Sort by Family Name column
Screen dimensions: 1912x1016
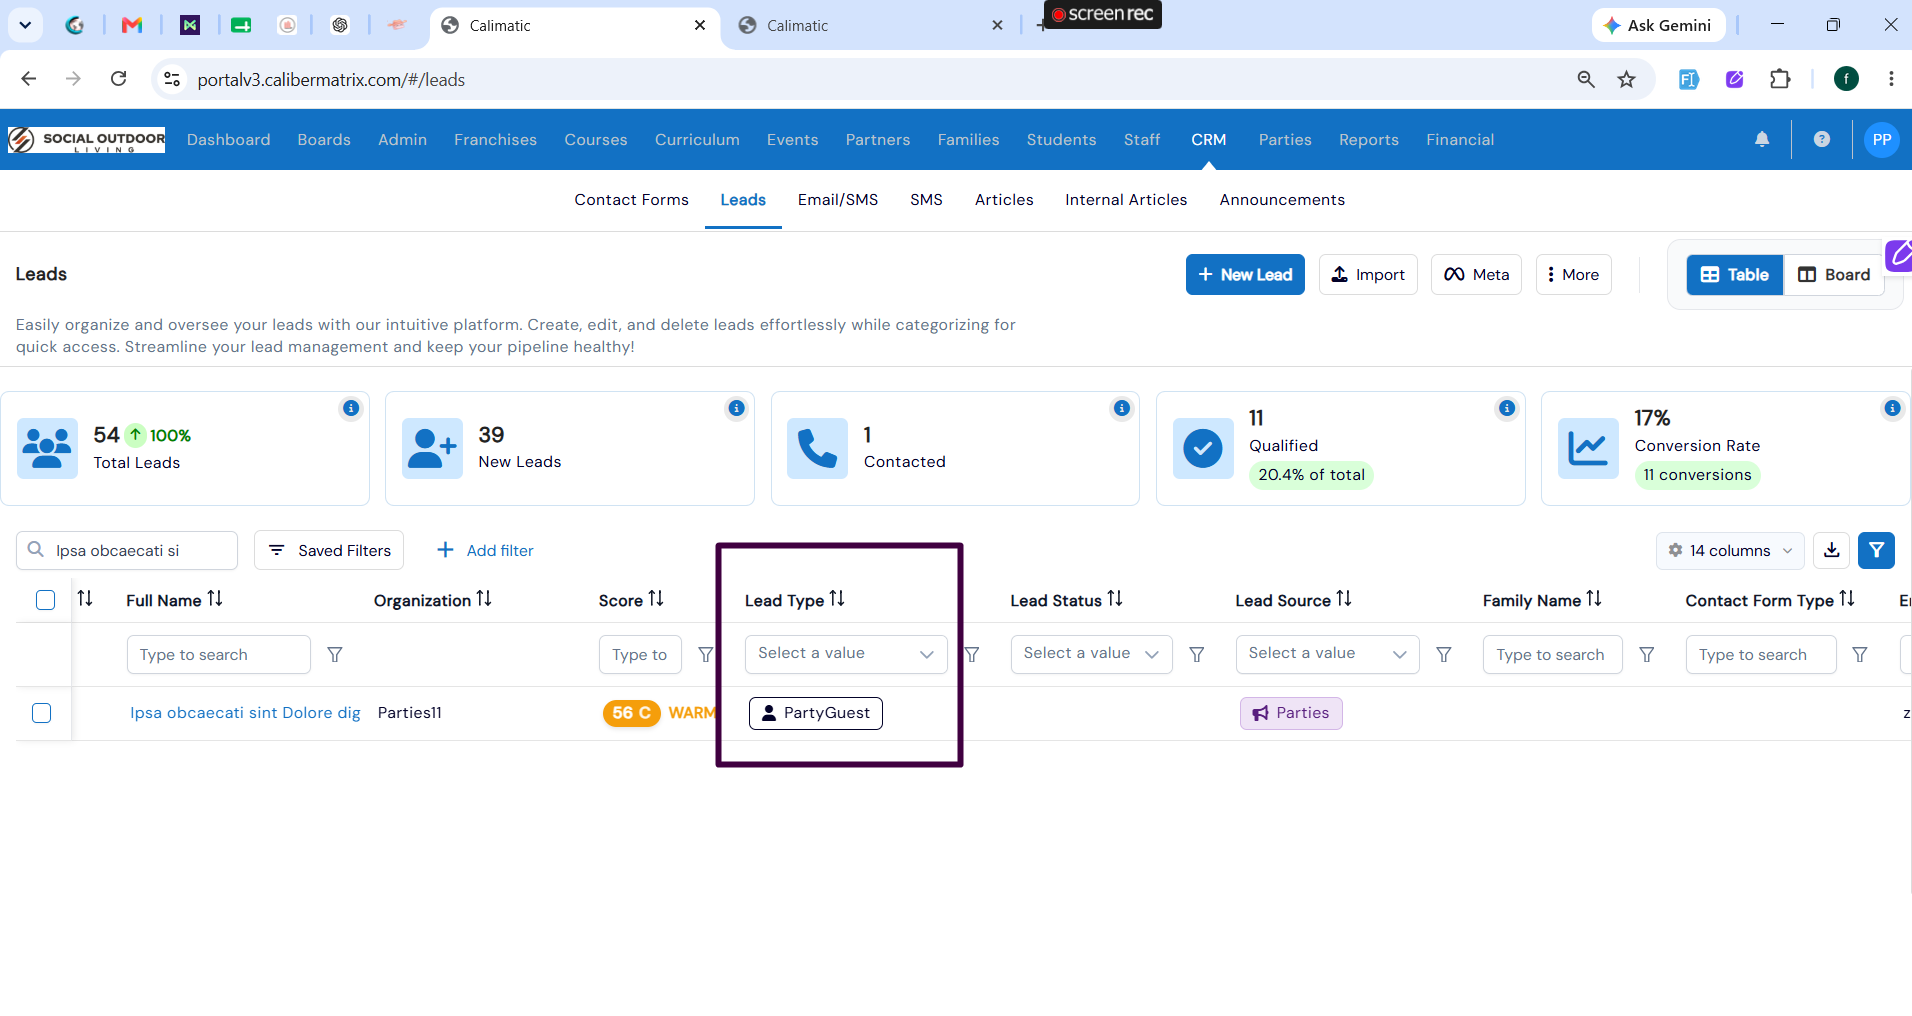[1594, 599]
